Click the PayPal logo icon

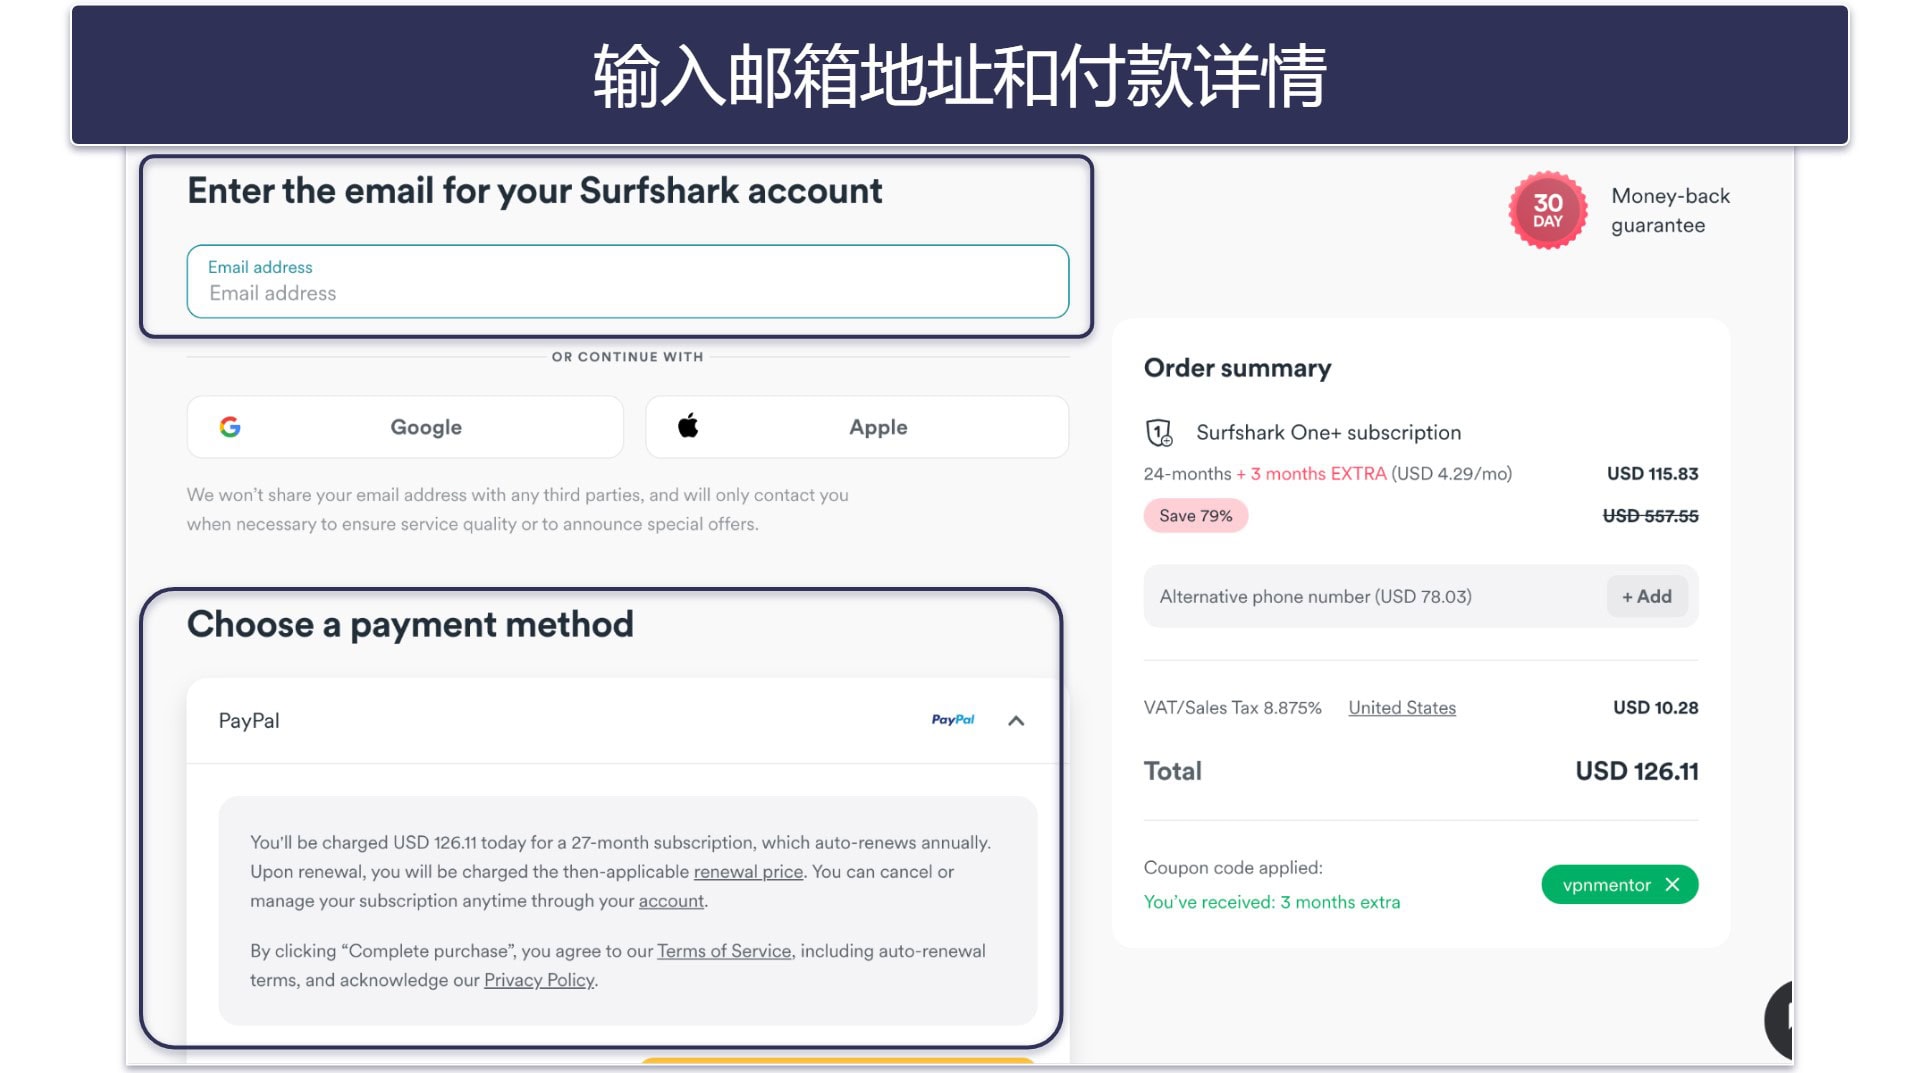(952, 720)
